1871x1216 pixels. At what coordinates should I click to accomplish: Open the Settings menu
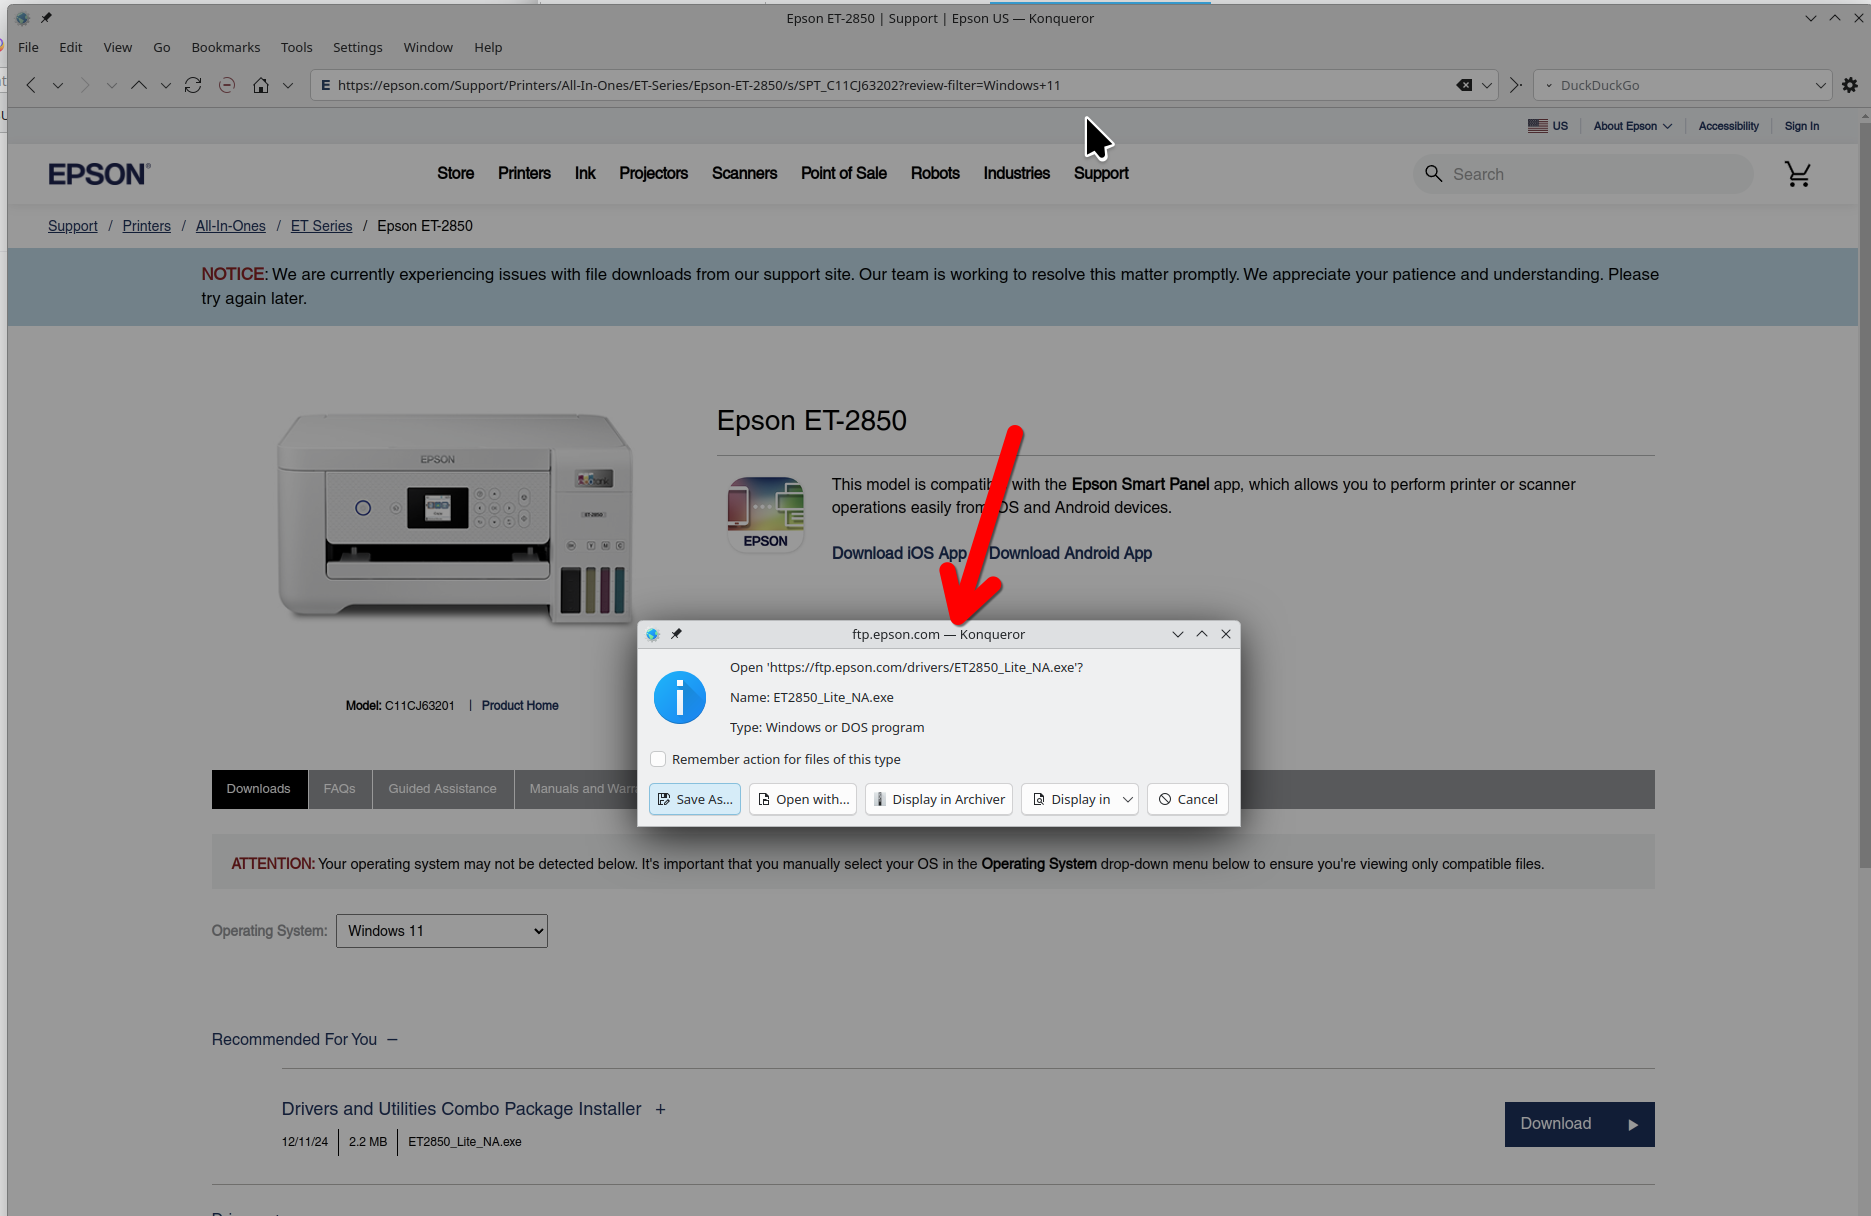click(358, 47)
